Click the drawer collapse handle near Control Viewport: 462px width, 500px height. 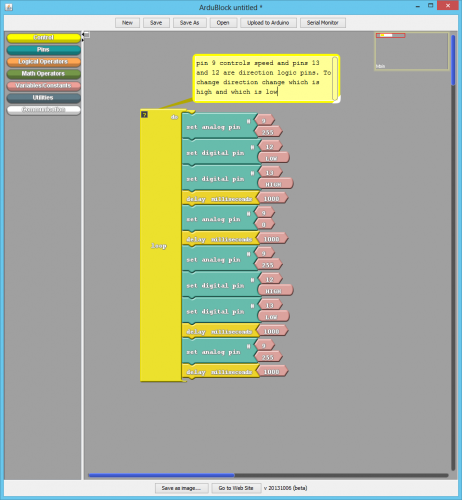pos(86,35)
